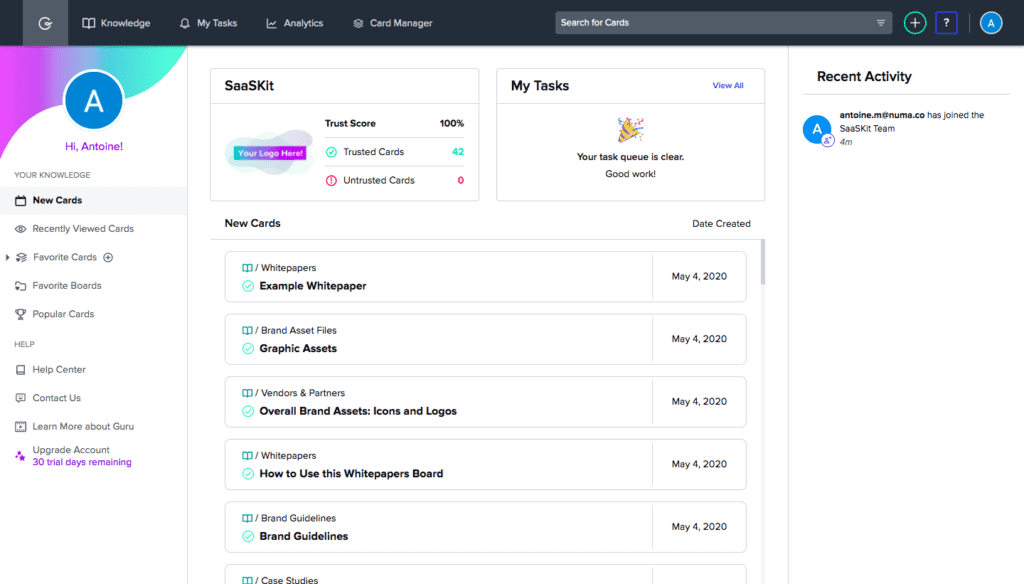Click the eye icon for Recently Viewed Cards

click(21, 229)
